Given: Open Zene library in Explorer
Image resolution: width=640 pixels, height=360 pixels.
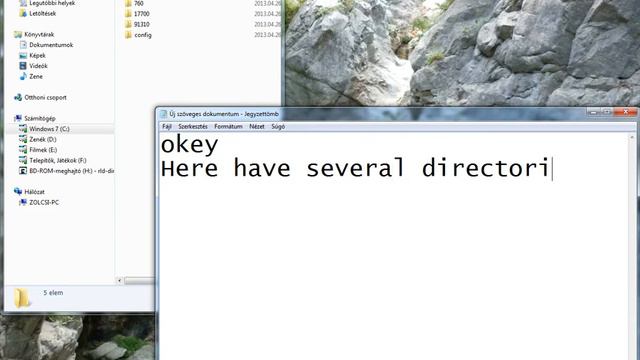Looking at the screenshot, I should pos(36,76).
